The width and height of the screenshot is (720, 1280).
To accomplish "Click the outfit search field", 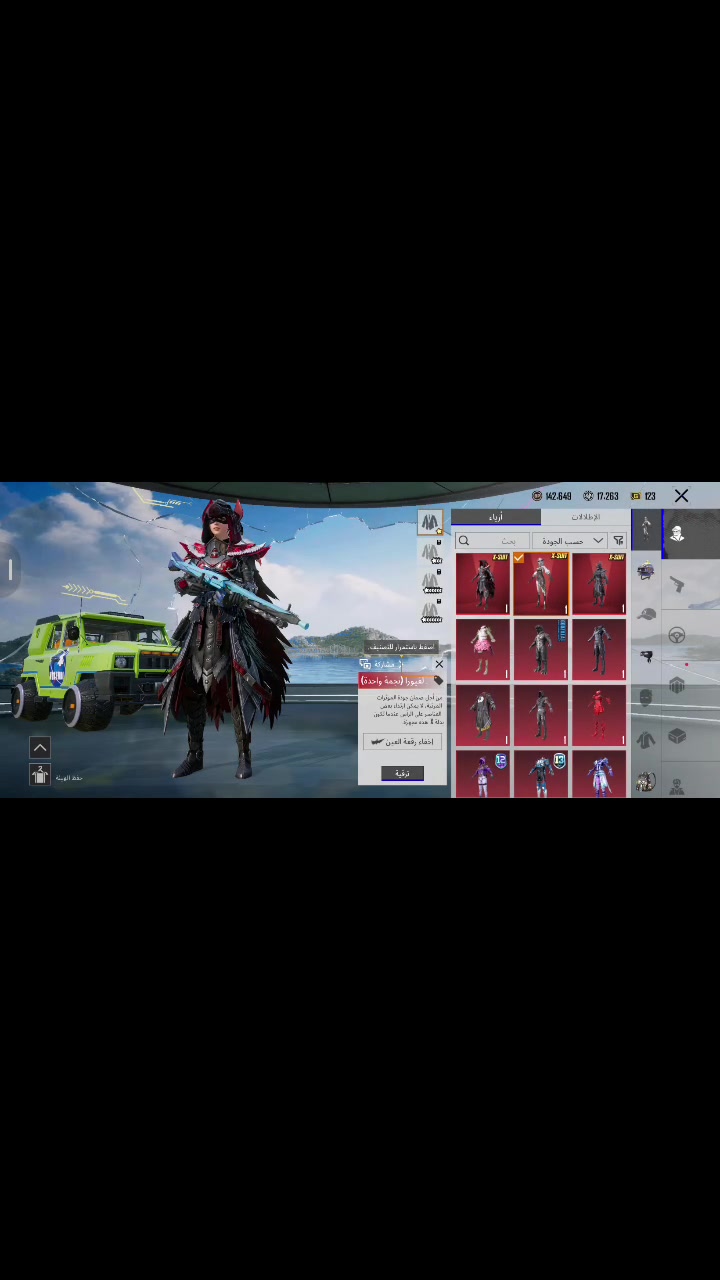I will (494, 541).
